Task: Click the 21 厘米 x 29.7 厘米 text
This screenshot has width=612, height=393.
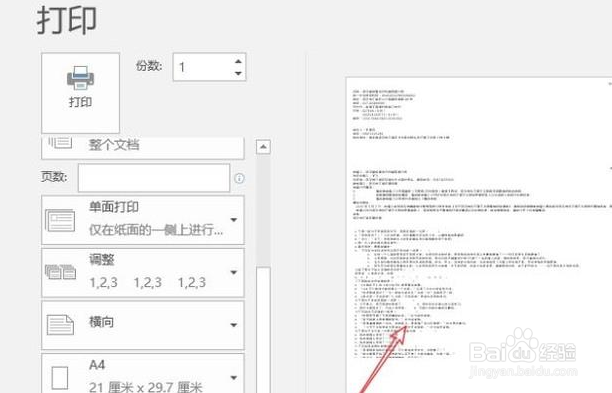Action: [146, 388]
